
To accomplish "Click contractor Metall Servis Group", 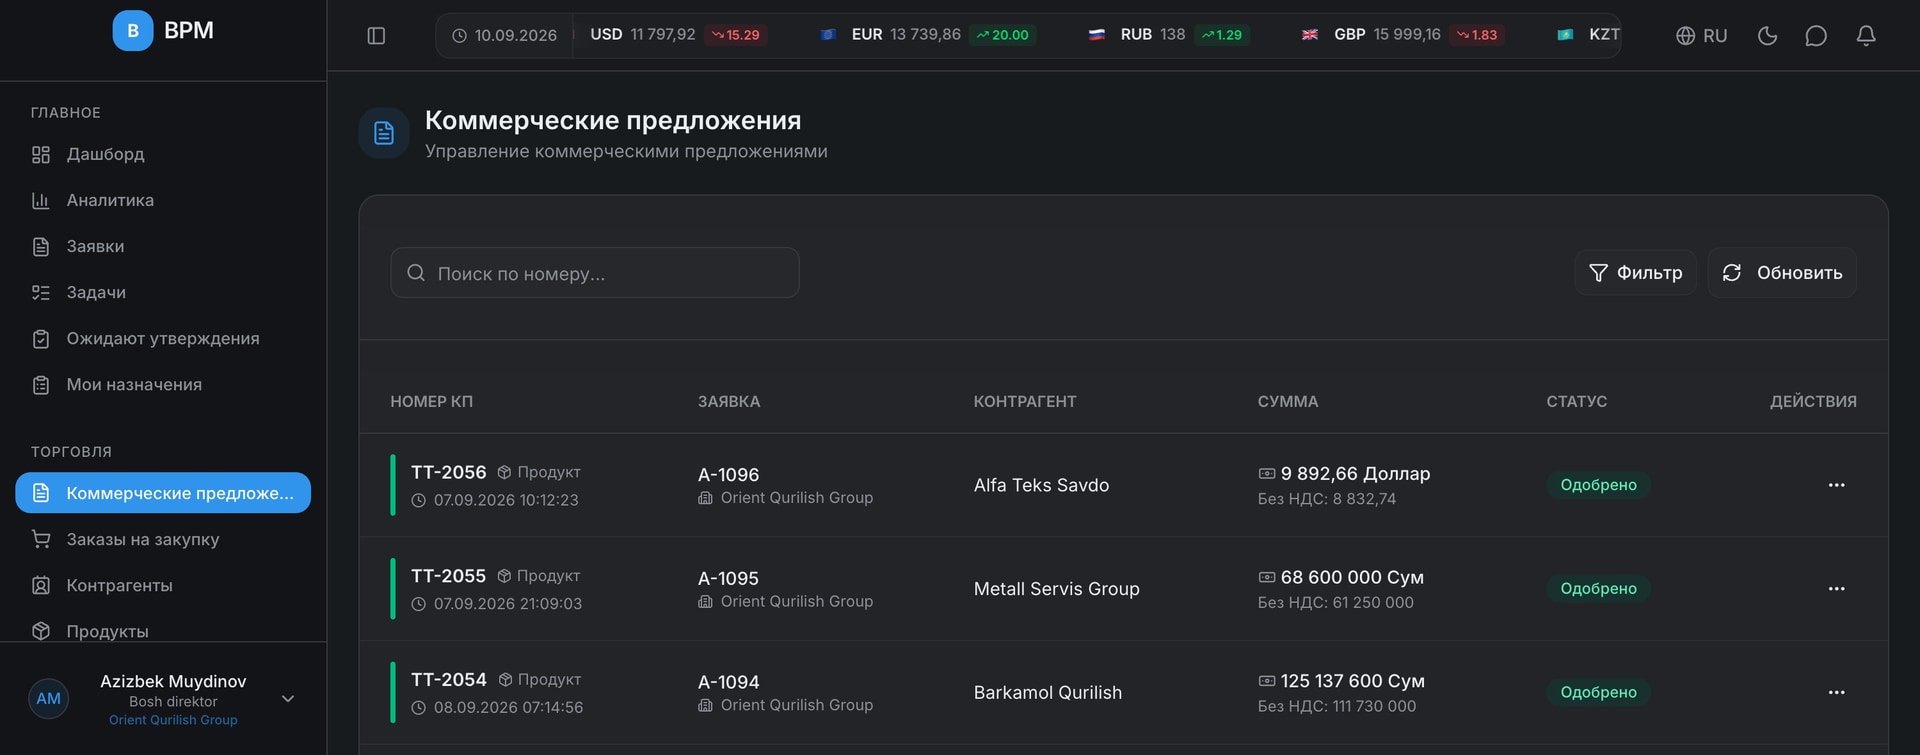I will [x=1056, y=589].
